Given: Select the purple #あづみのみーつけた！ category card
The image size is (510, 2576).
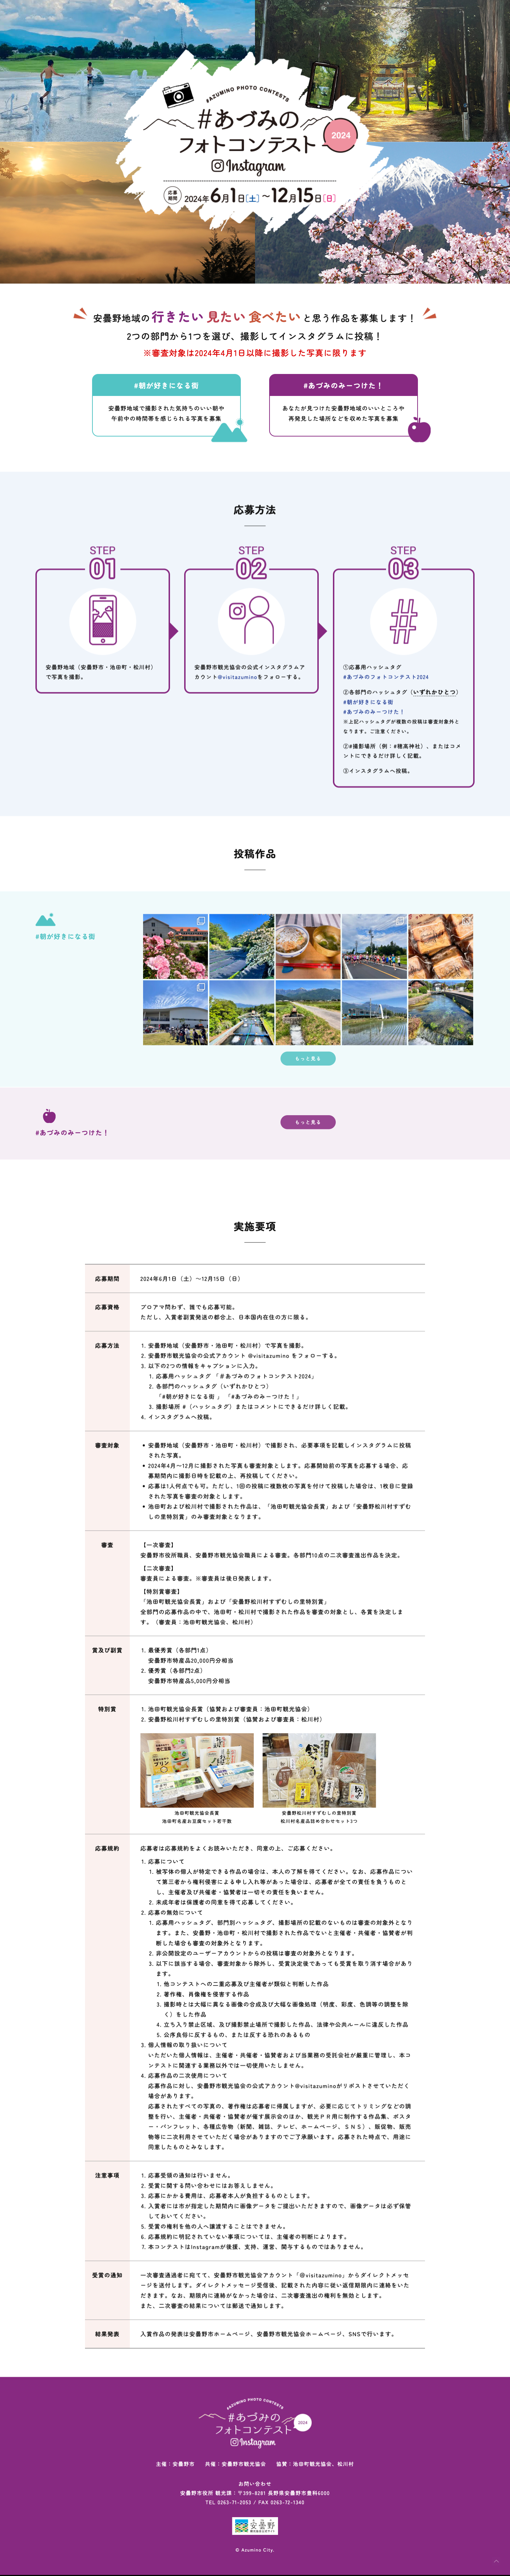Looking at the screenshot, I should coord(343,405).
